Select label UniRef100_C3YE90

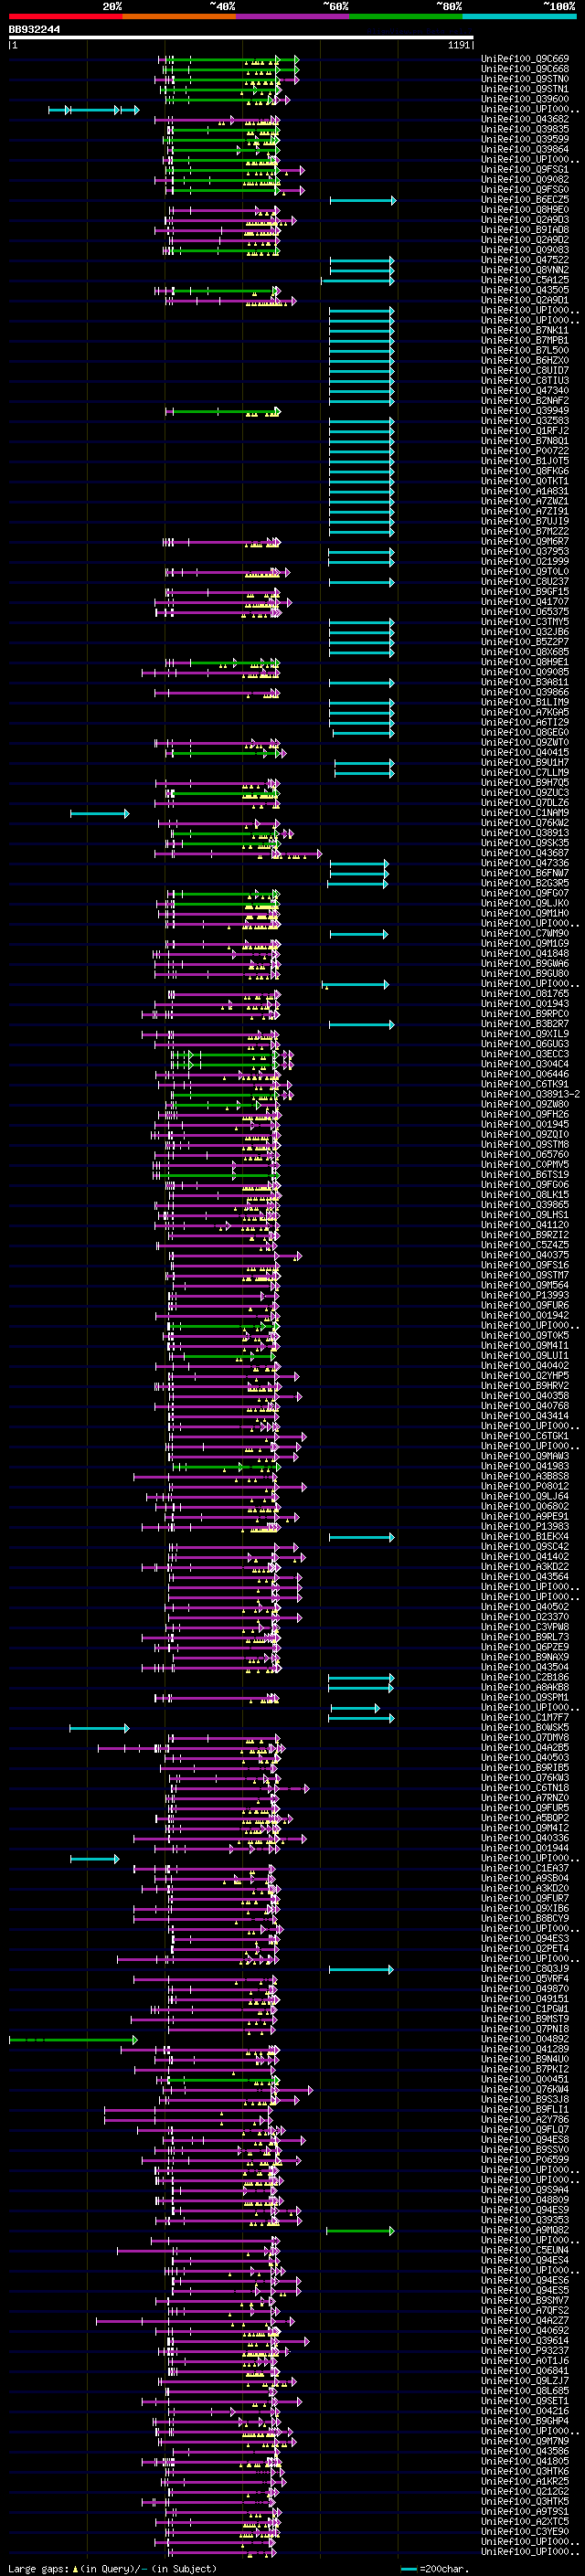[x=525, y=2530]
